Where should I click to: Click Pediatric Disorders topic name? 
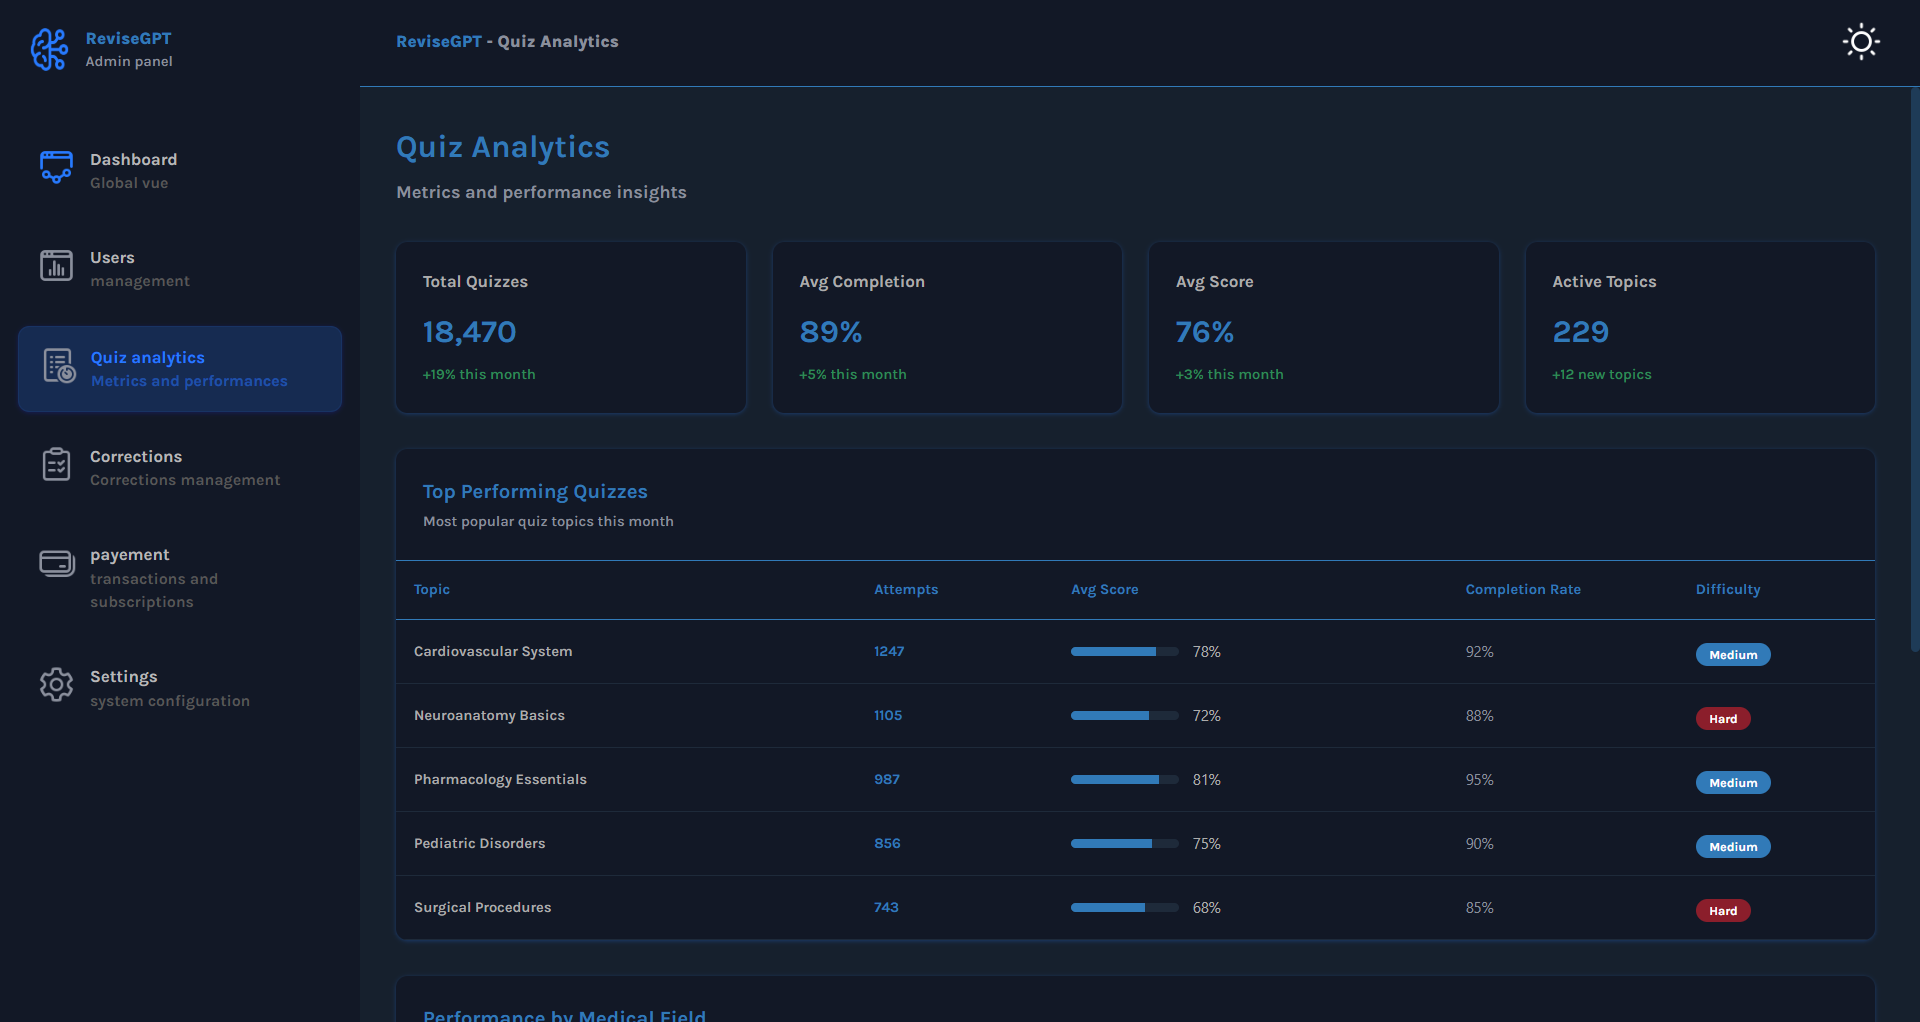[480, 844]
